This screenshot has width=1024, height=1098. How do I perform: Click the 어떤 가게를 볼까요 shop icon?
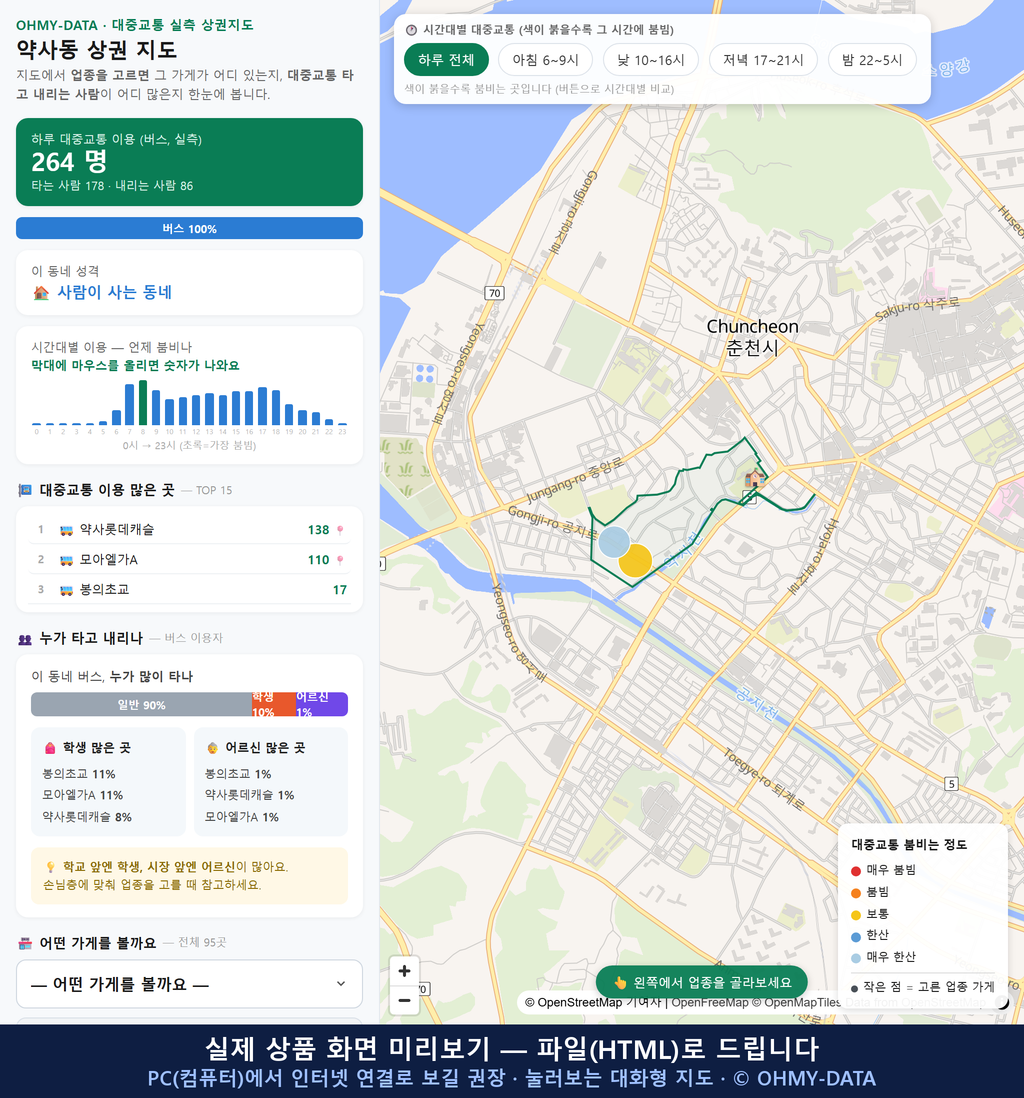click(25, 943)
